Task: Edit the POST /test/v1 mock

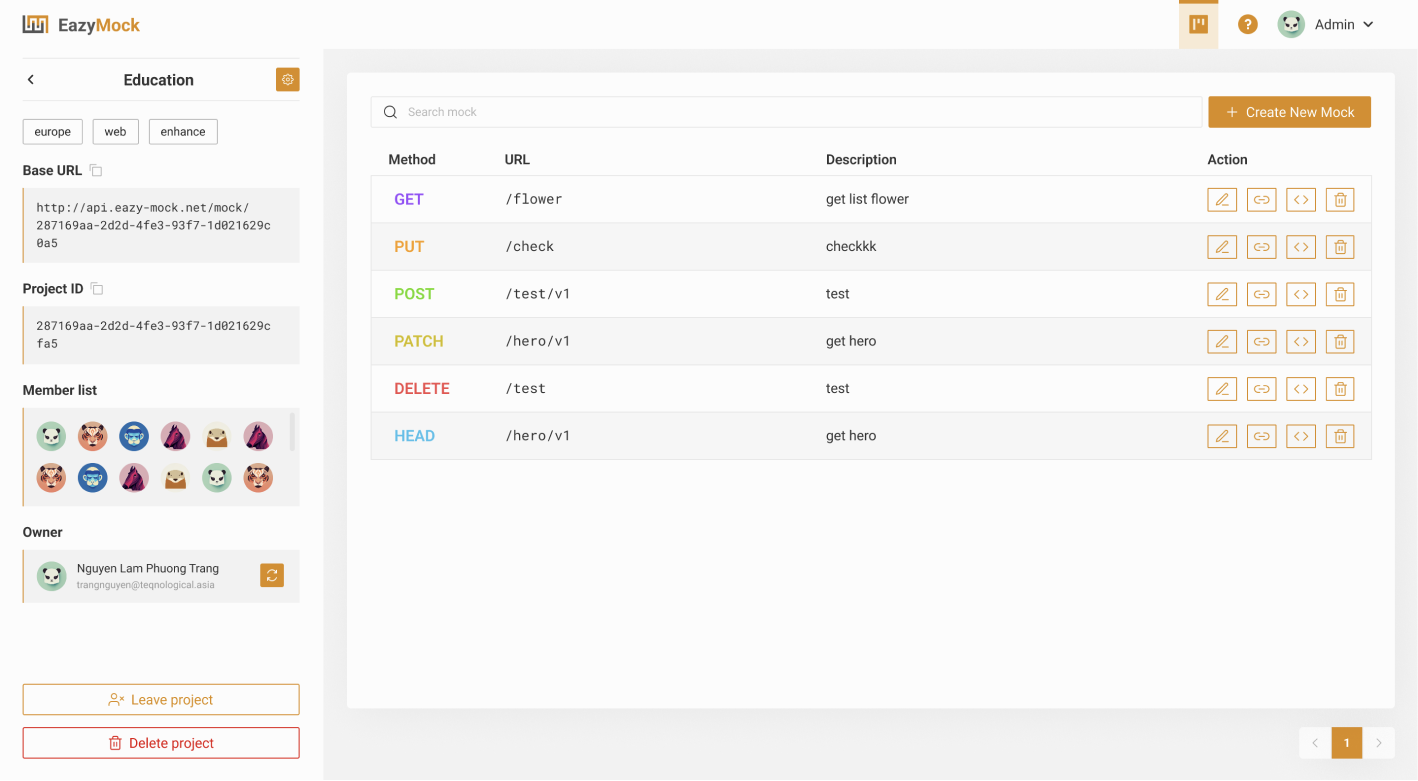Action: tap(1222, 294)
